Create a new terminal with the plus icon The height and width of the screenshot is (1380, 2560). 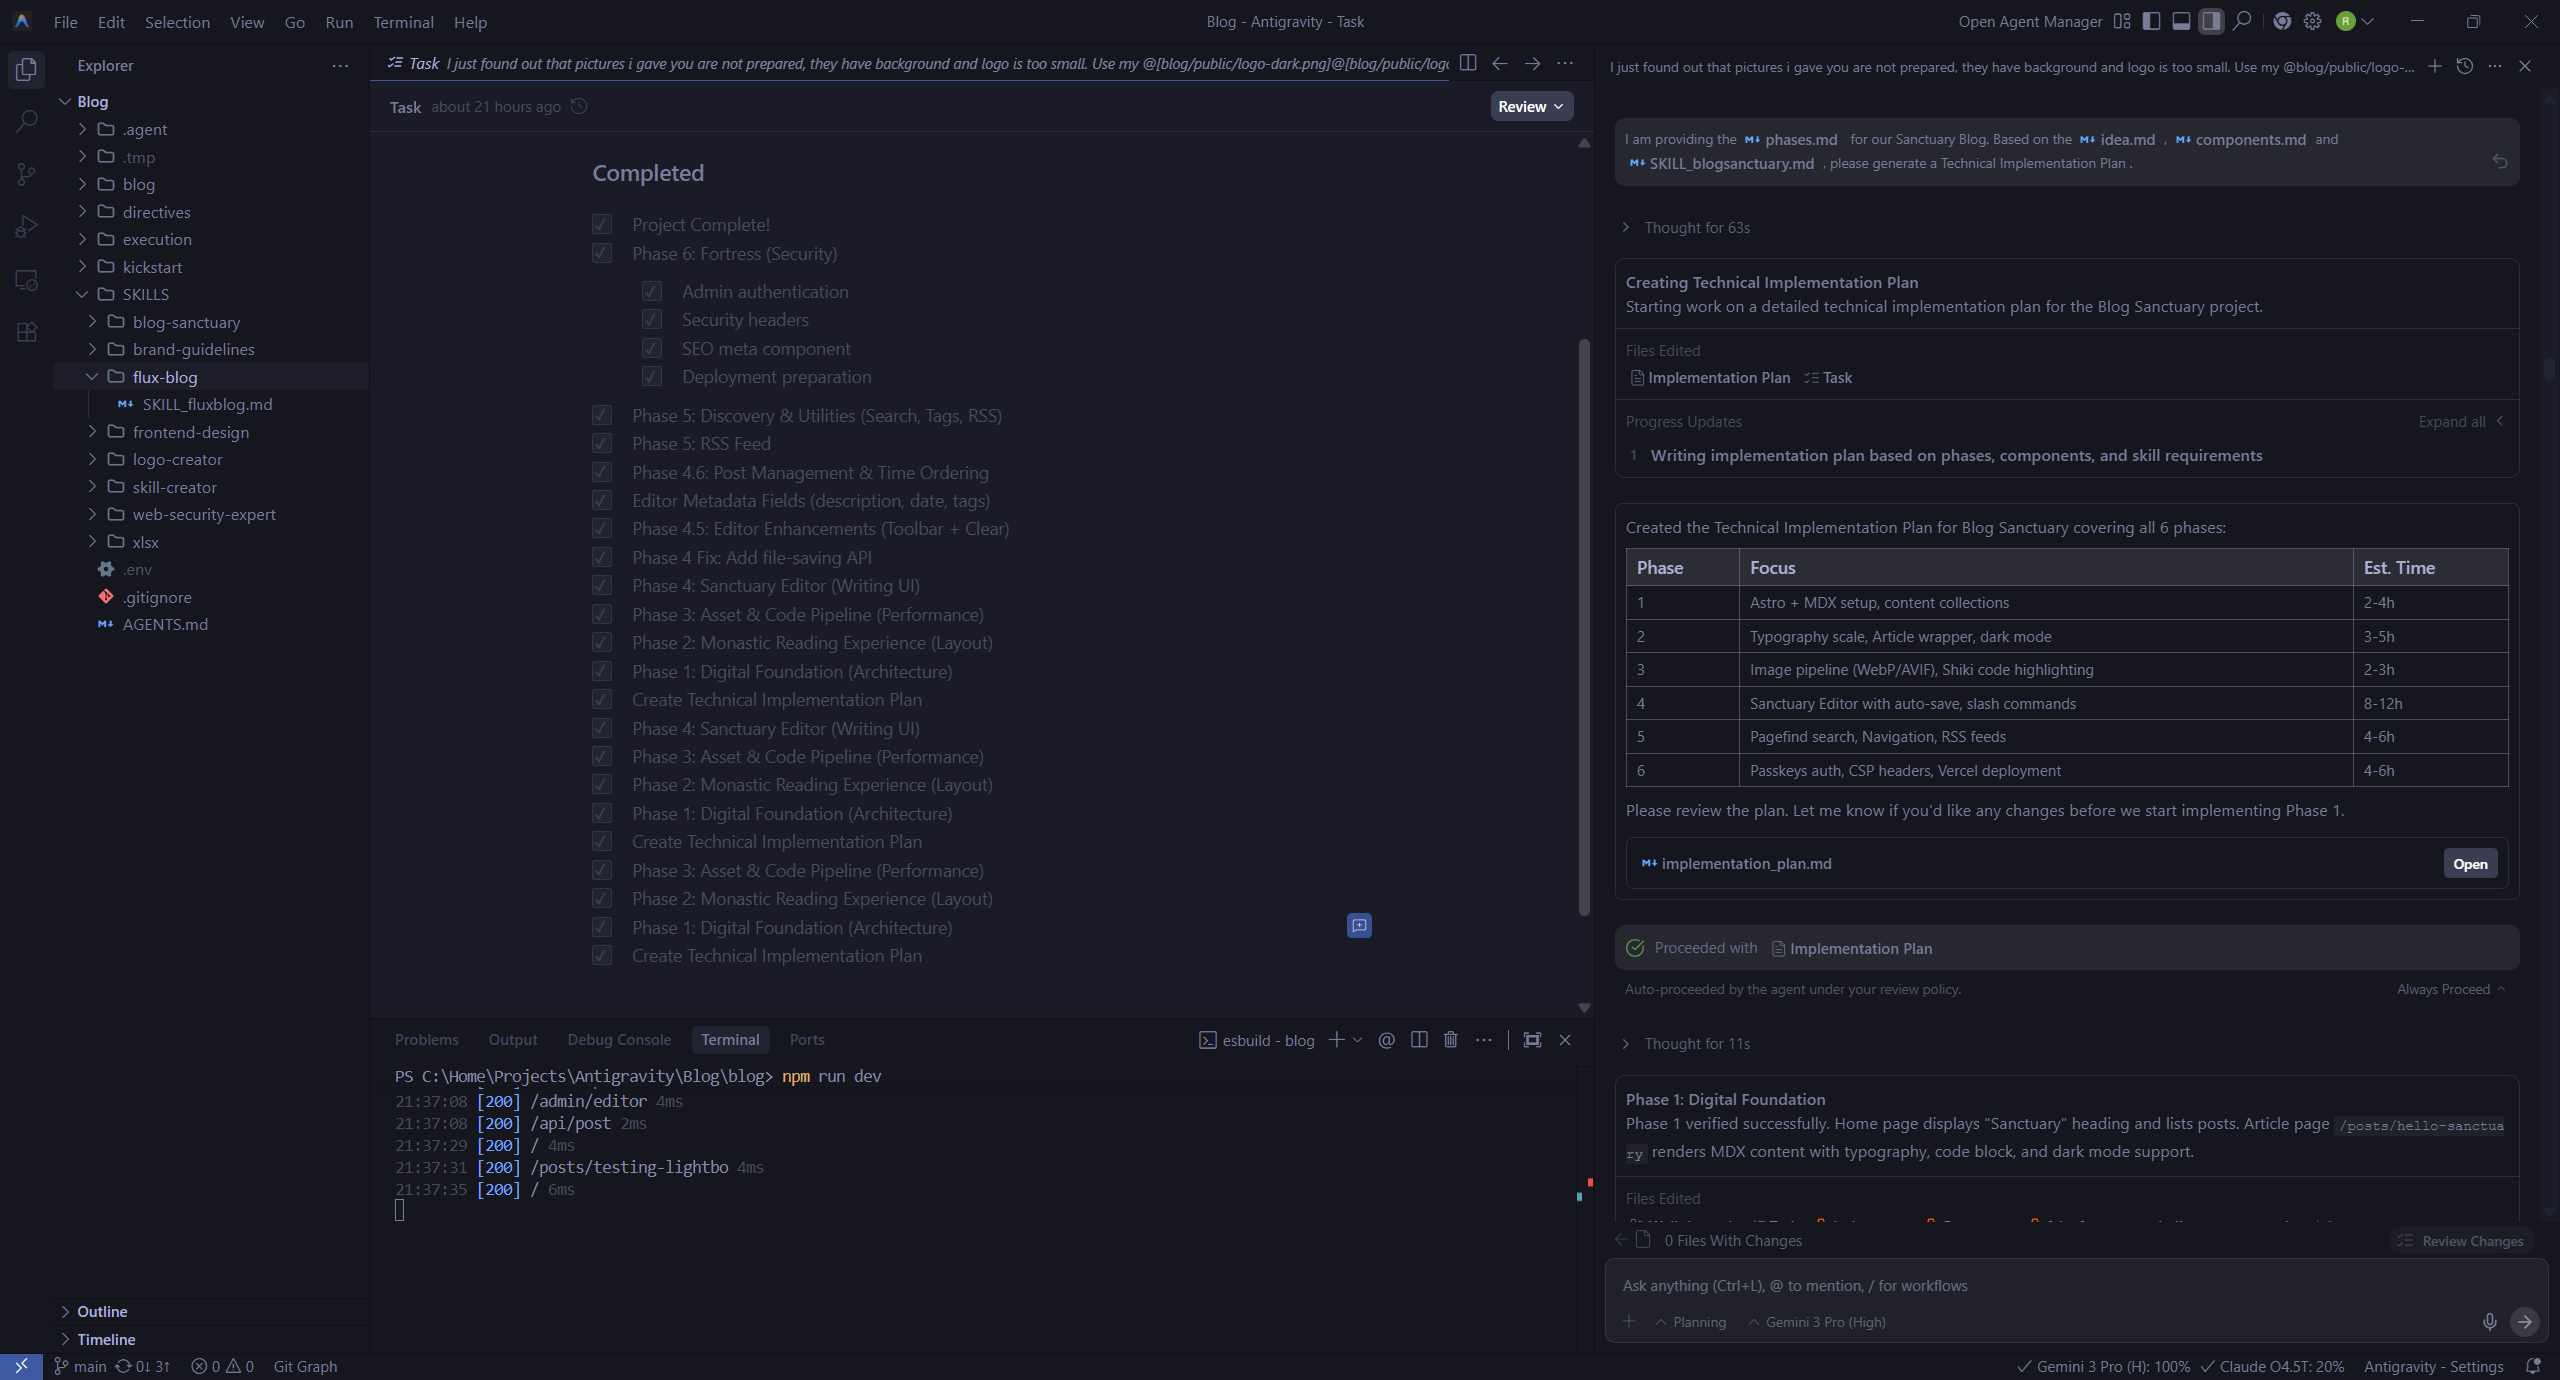pos(1337,1040)
